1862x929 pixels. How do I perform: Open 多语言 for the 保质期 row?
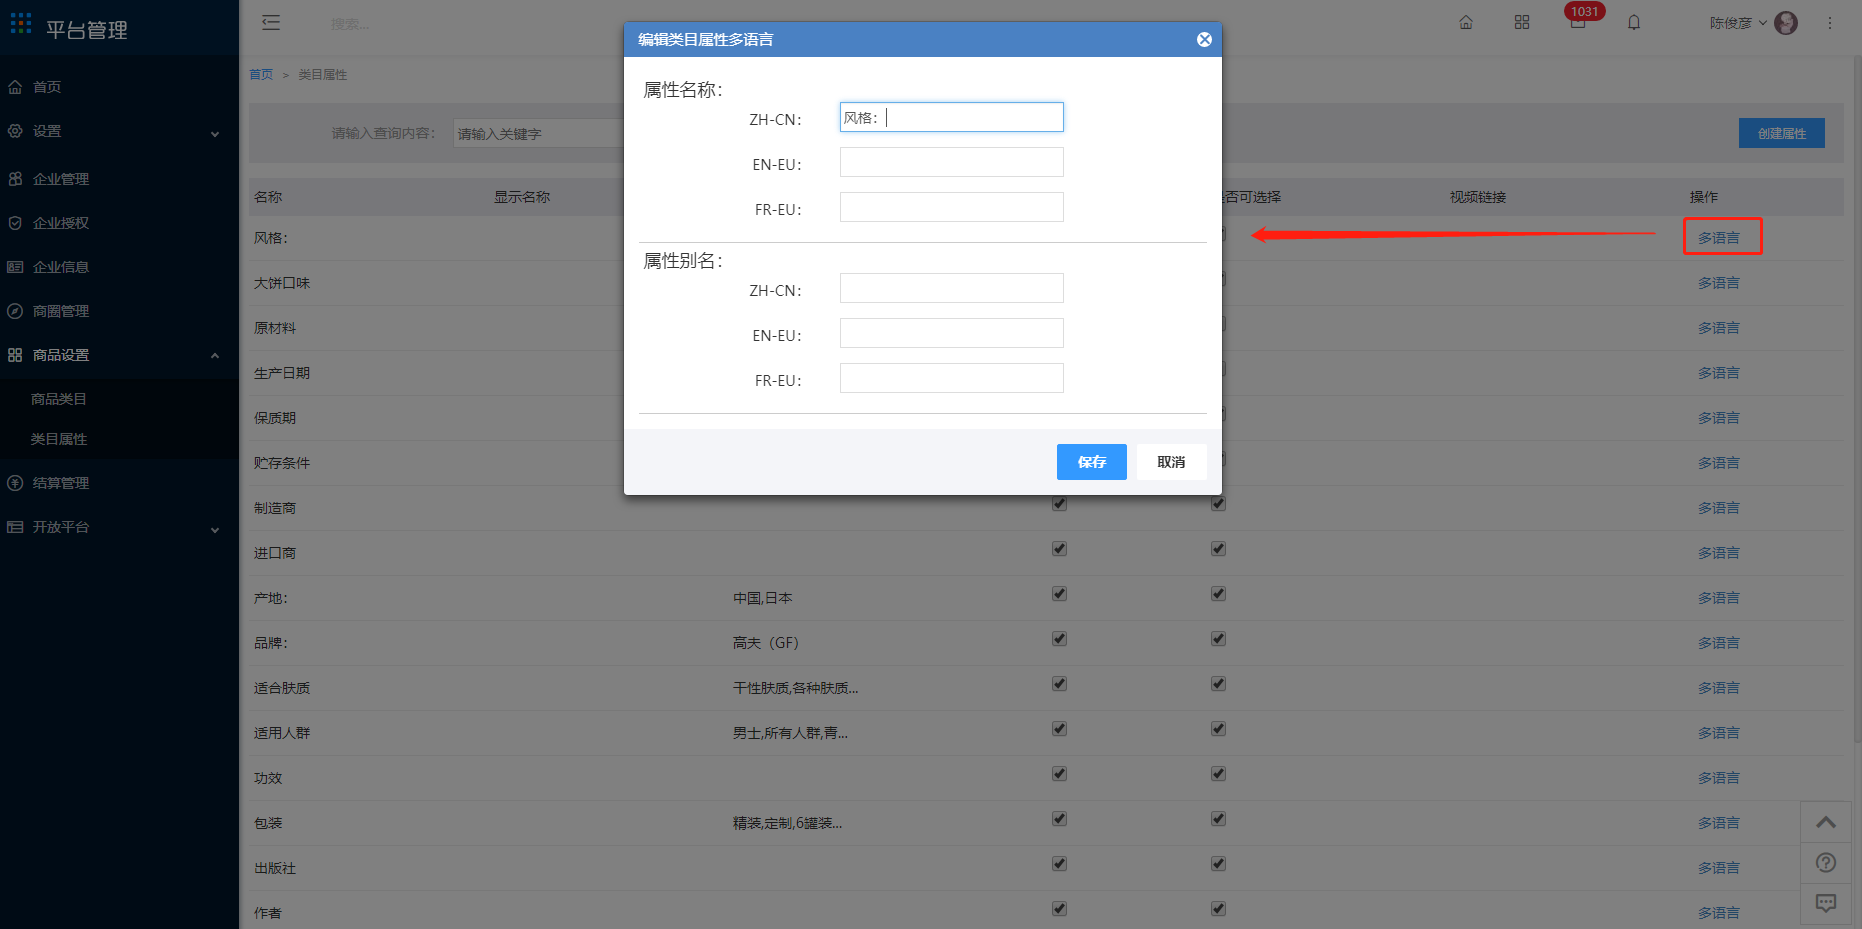coord(1718,418)
